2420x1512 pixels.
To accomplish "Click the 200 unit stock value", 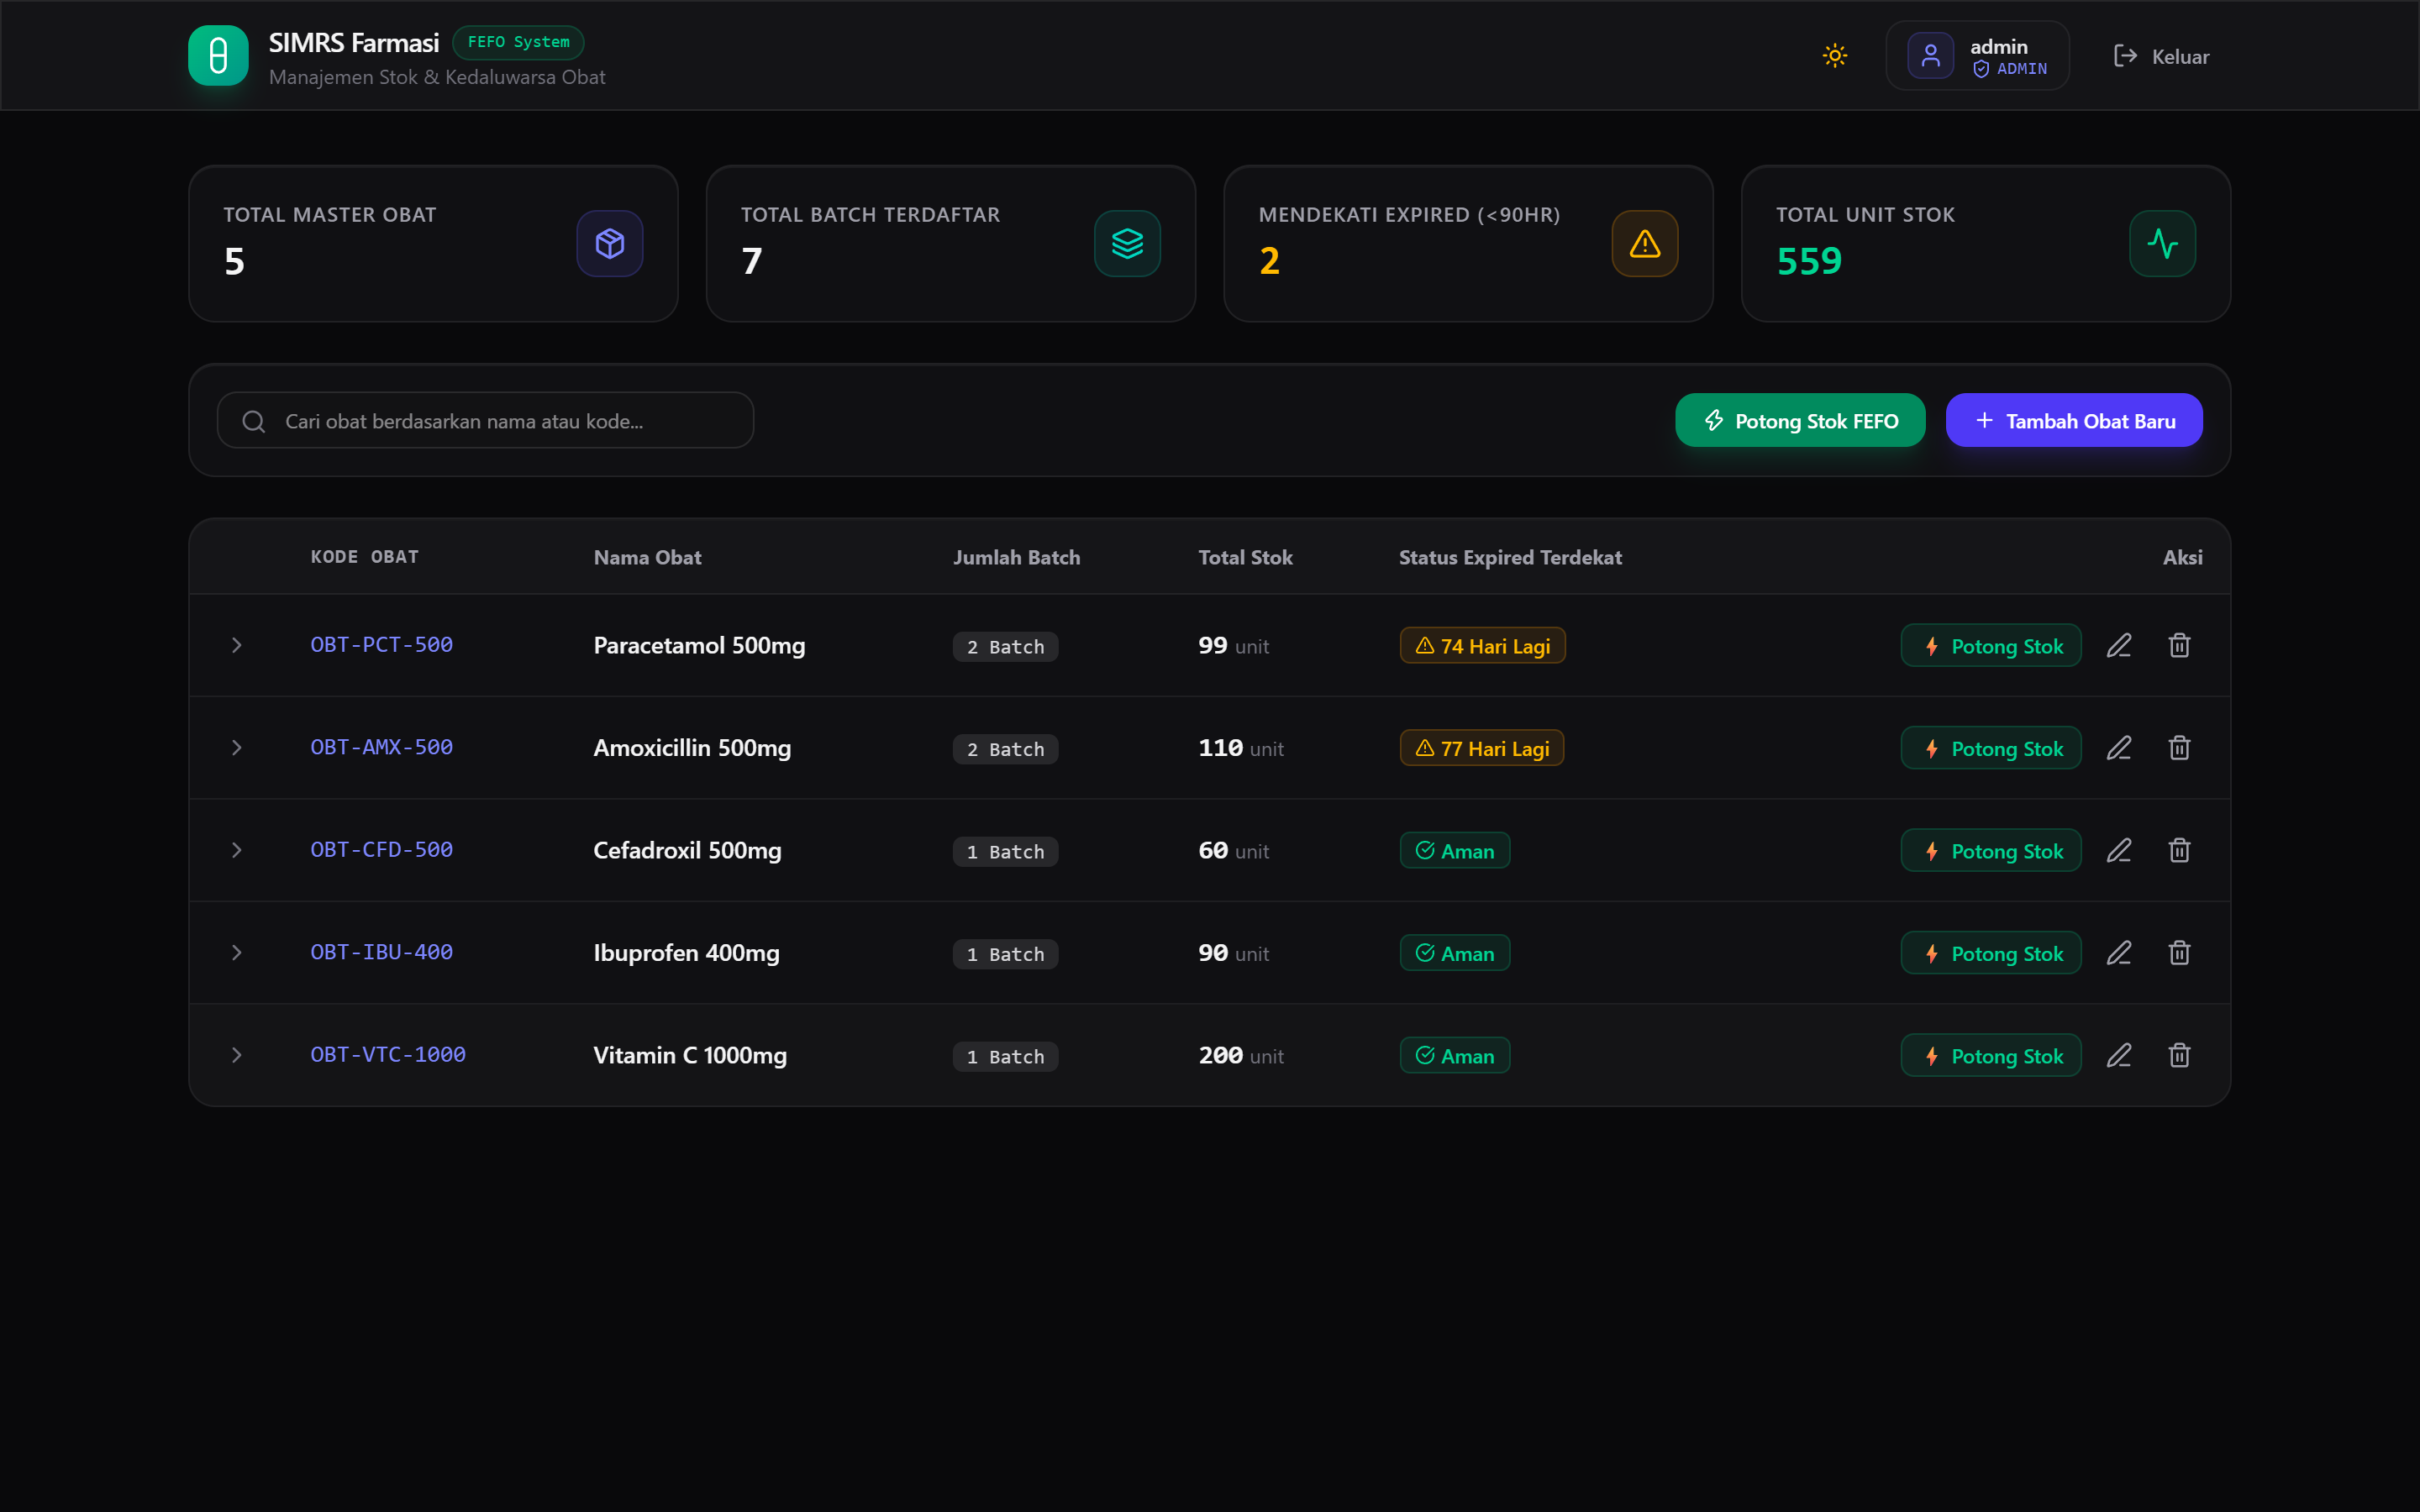I will point(1241,1055).
